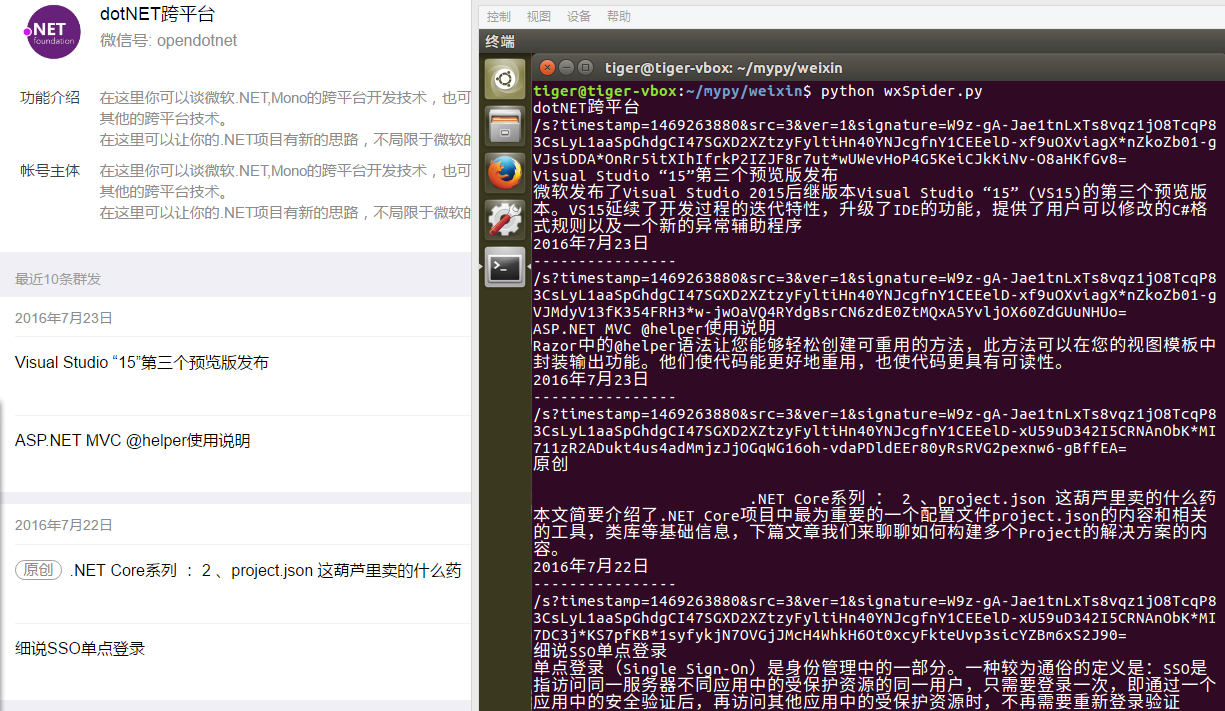Open the Ubuntu Dash home launcher icon

coord(505,79)
